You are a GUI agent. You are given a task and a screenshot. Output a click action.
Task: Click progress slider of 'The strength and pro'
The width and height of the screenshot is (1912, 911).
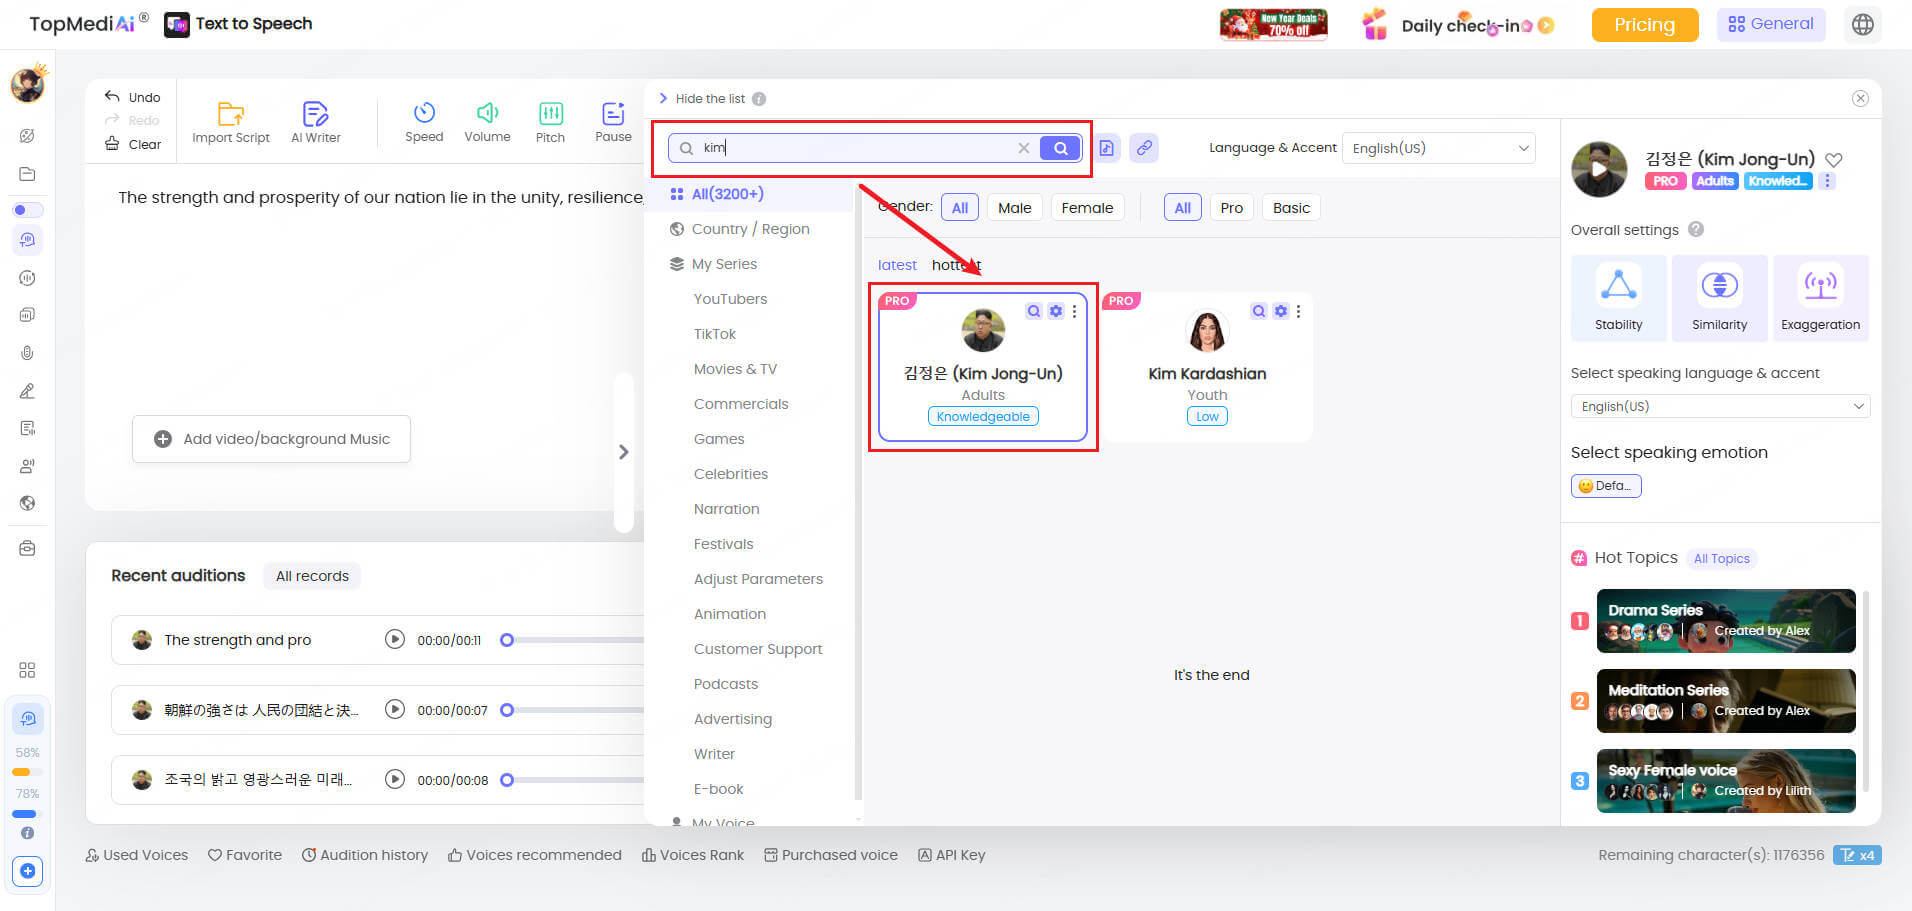click(x=575, y=640)
